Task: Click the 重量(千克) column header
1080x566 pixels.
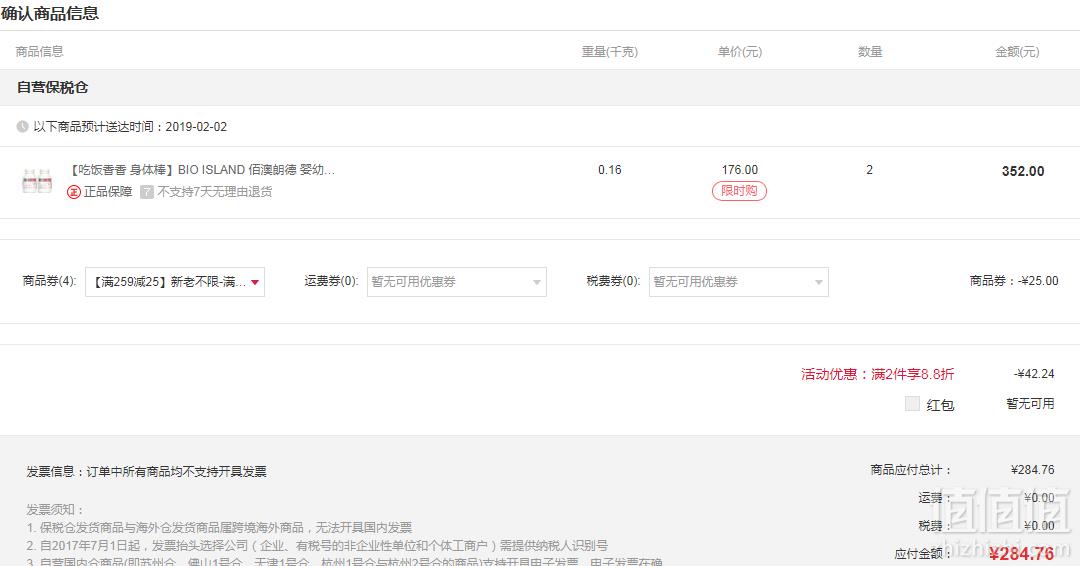Action: pyautogui.click(x=610, y=52)
